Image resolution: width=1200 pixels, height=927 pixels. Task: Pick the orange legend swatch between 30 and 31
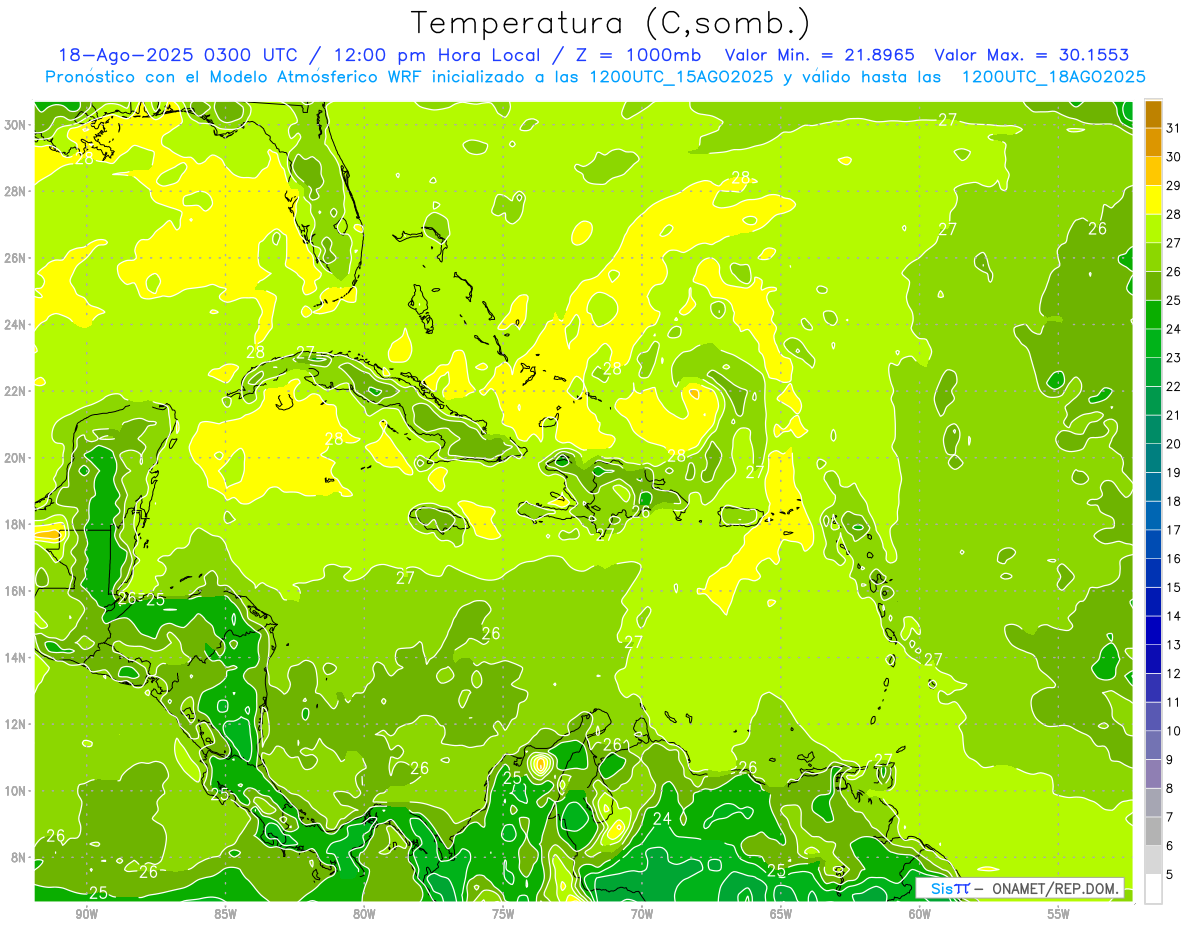point(1153,143)
